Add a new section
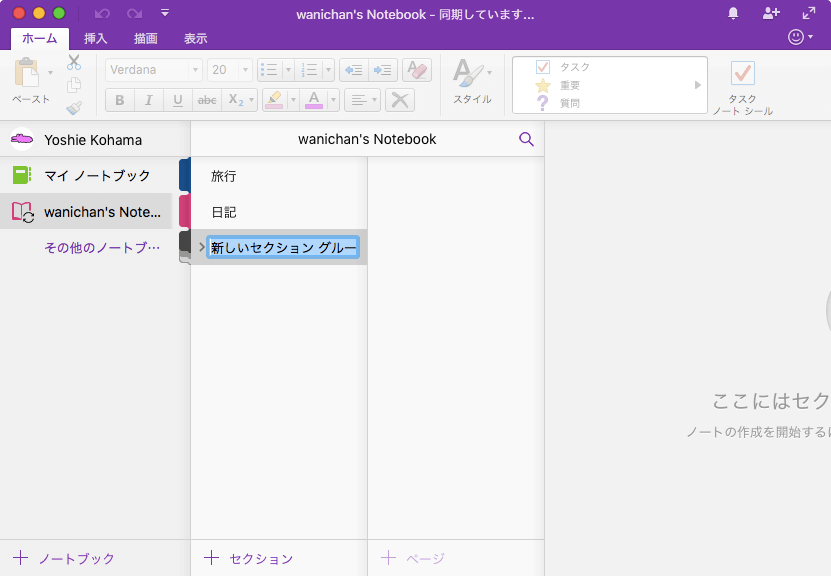Viewport: 831px width, 576px height. (248, 558)
